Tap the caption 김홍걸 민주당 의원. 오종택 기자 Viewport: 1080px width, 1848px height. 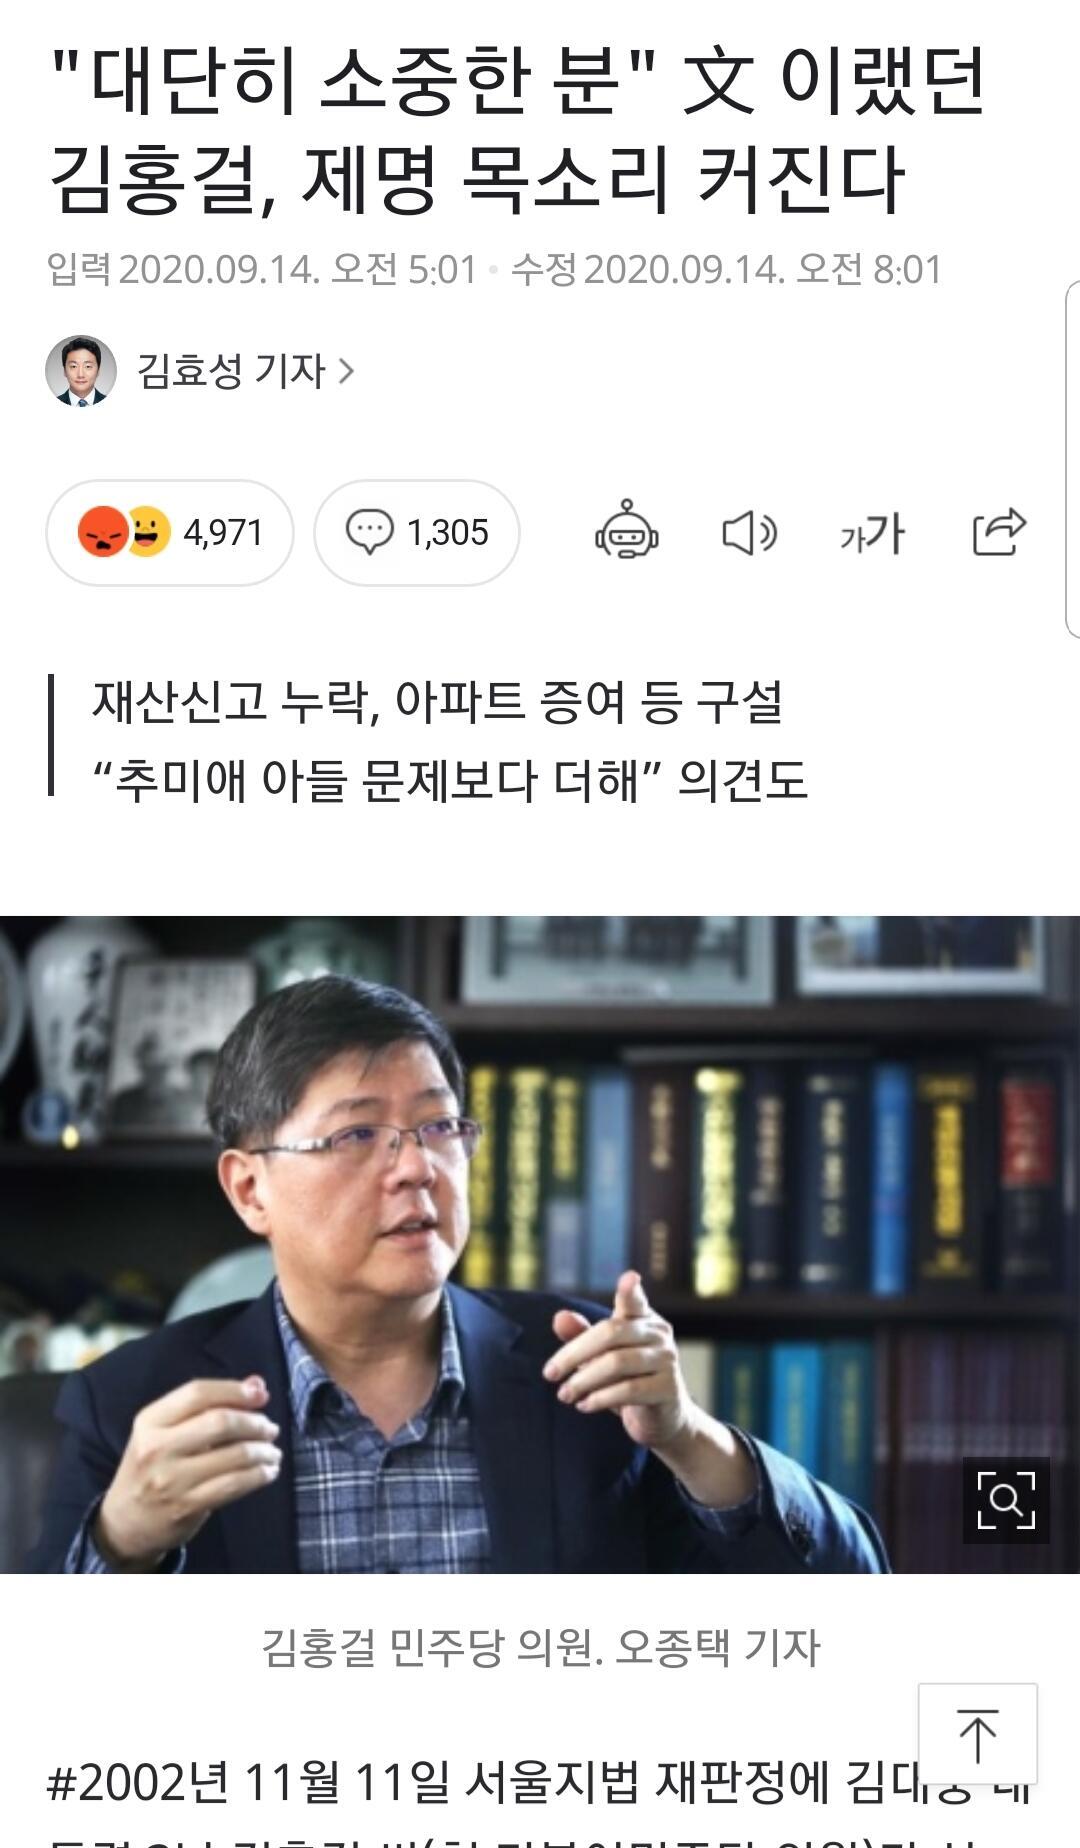[540, 1647]
